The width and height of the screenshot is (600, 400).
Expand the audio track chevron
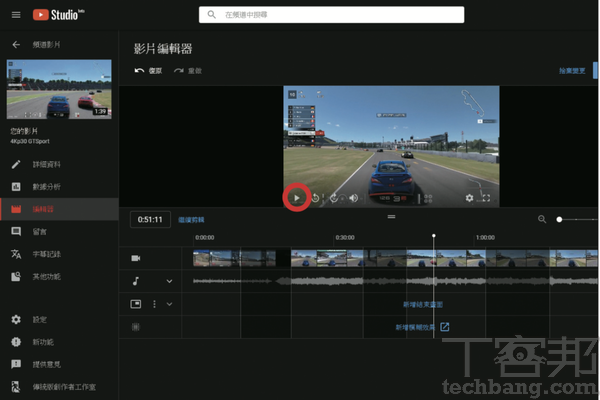(169, 281)
